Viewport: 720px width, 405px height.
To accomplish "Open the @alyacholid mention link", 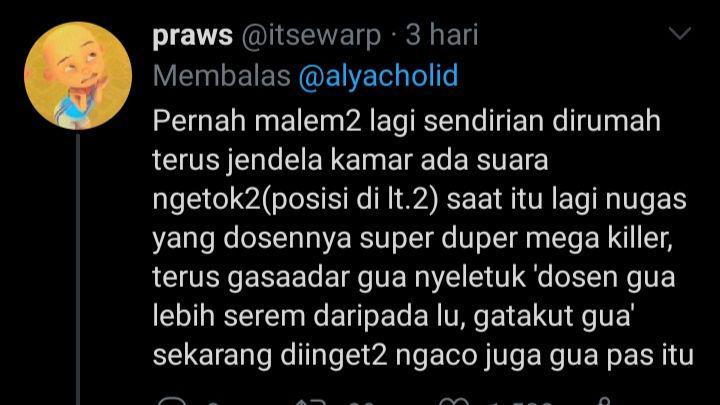I will (378, 75).
